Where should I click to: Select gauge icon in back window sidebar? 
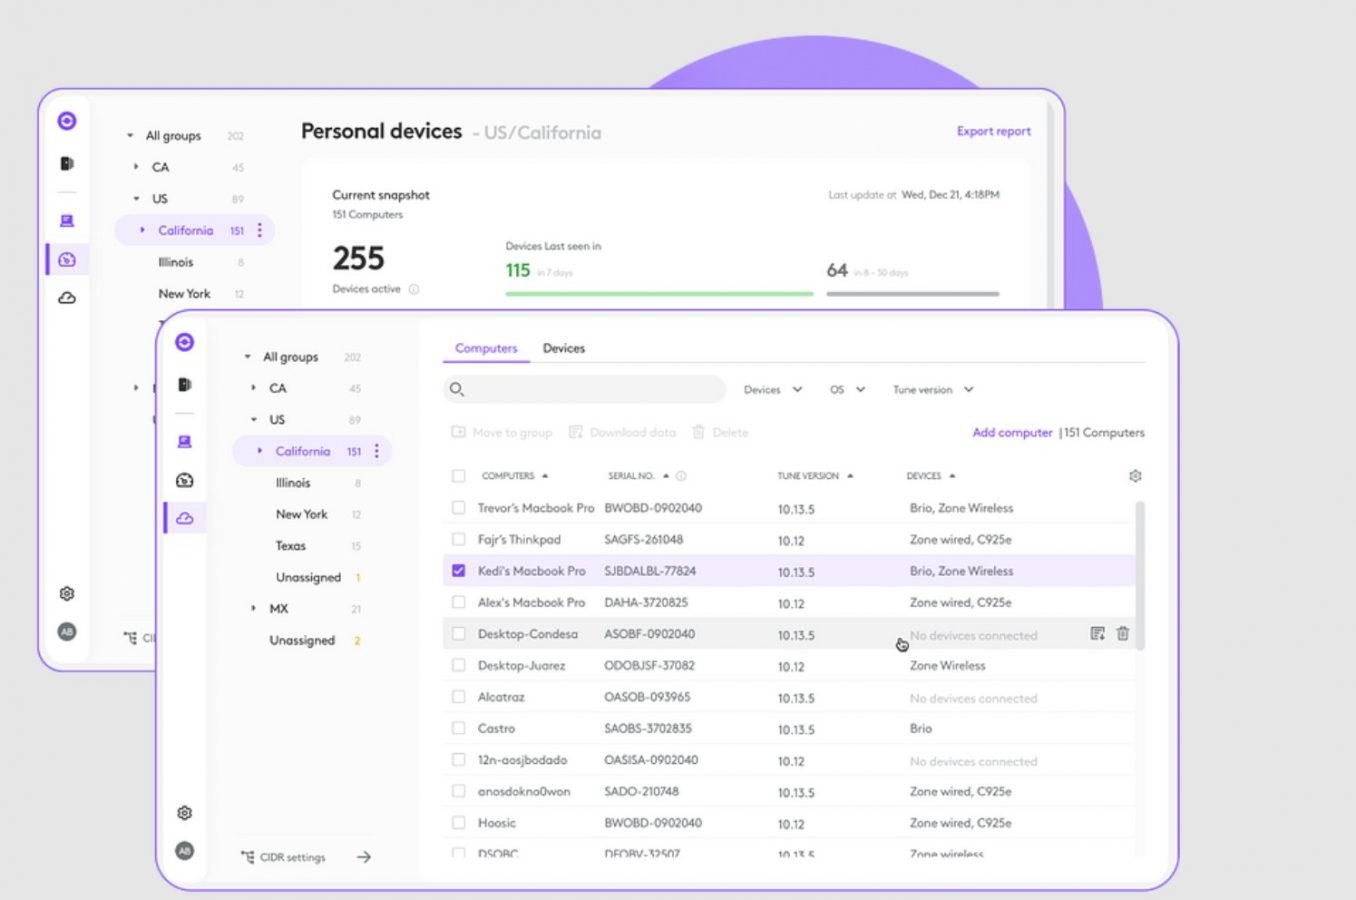[67, 259]
